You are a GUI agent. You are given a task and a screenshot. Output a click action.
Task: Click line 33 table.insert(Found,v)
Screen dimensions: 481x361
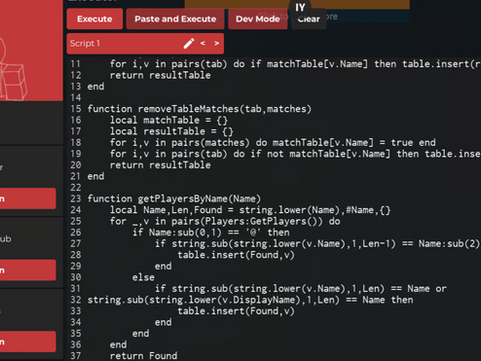click(236, 311)
